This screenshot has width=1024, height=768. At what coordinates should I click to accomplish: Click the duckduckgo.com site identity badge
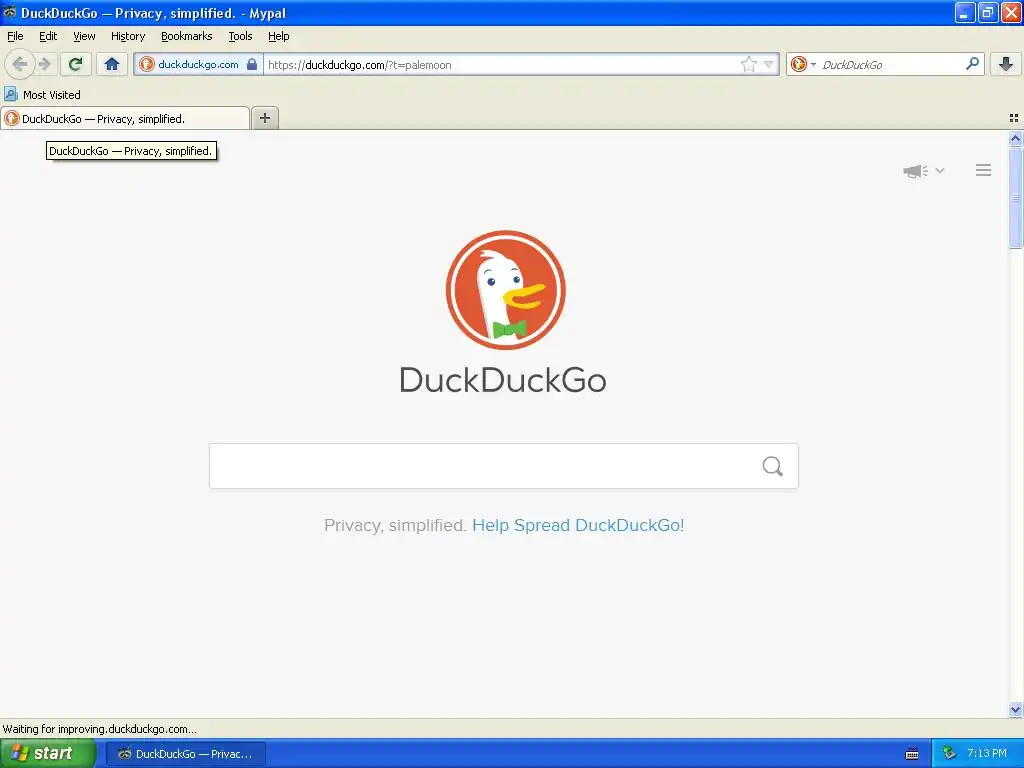[x=199, y=64]
